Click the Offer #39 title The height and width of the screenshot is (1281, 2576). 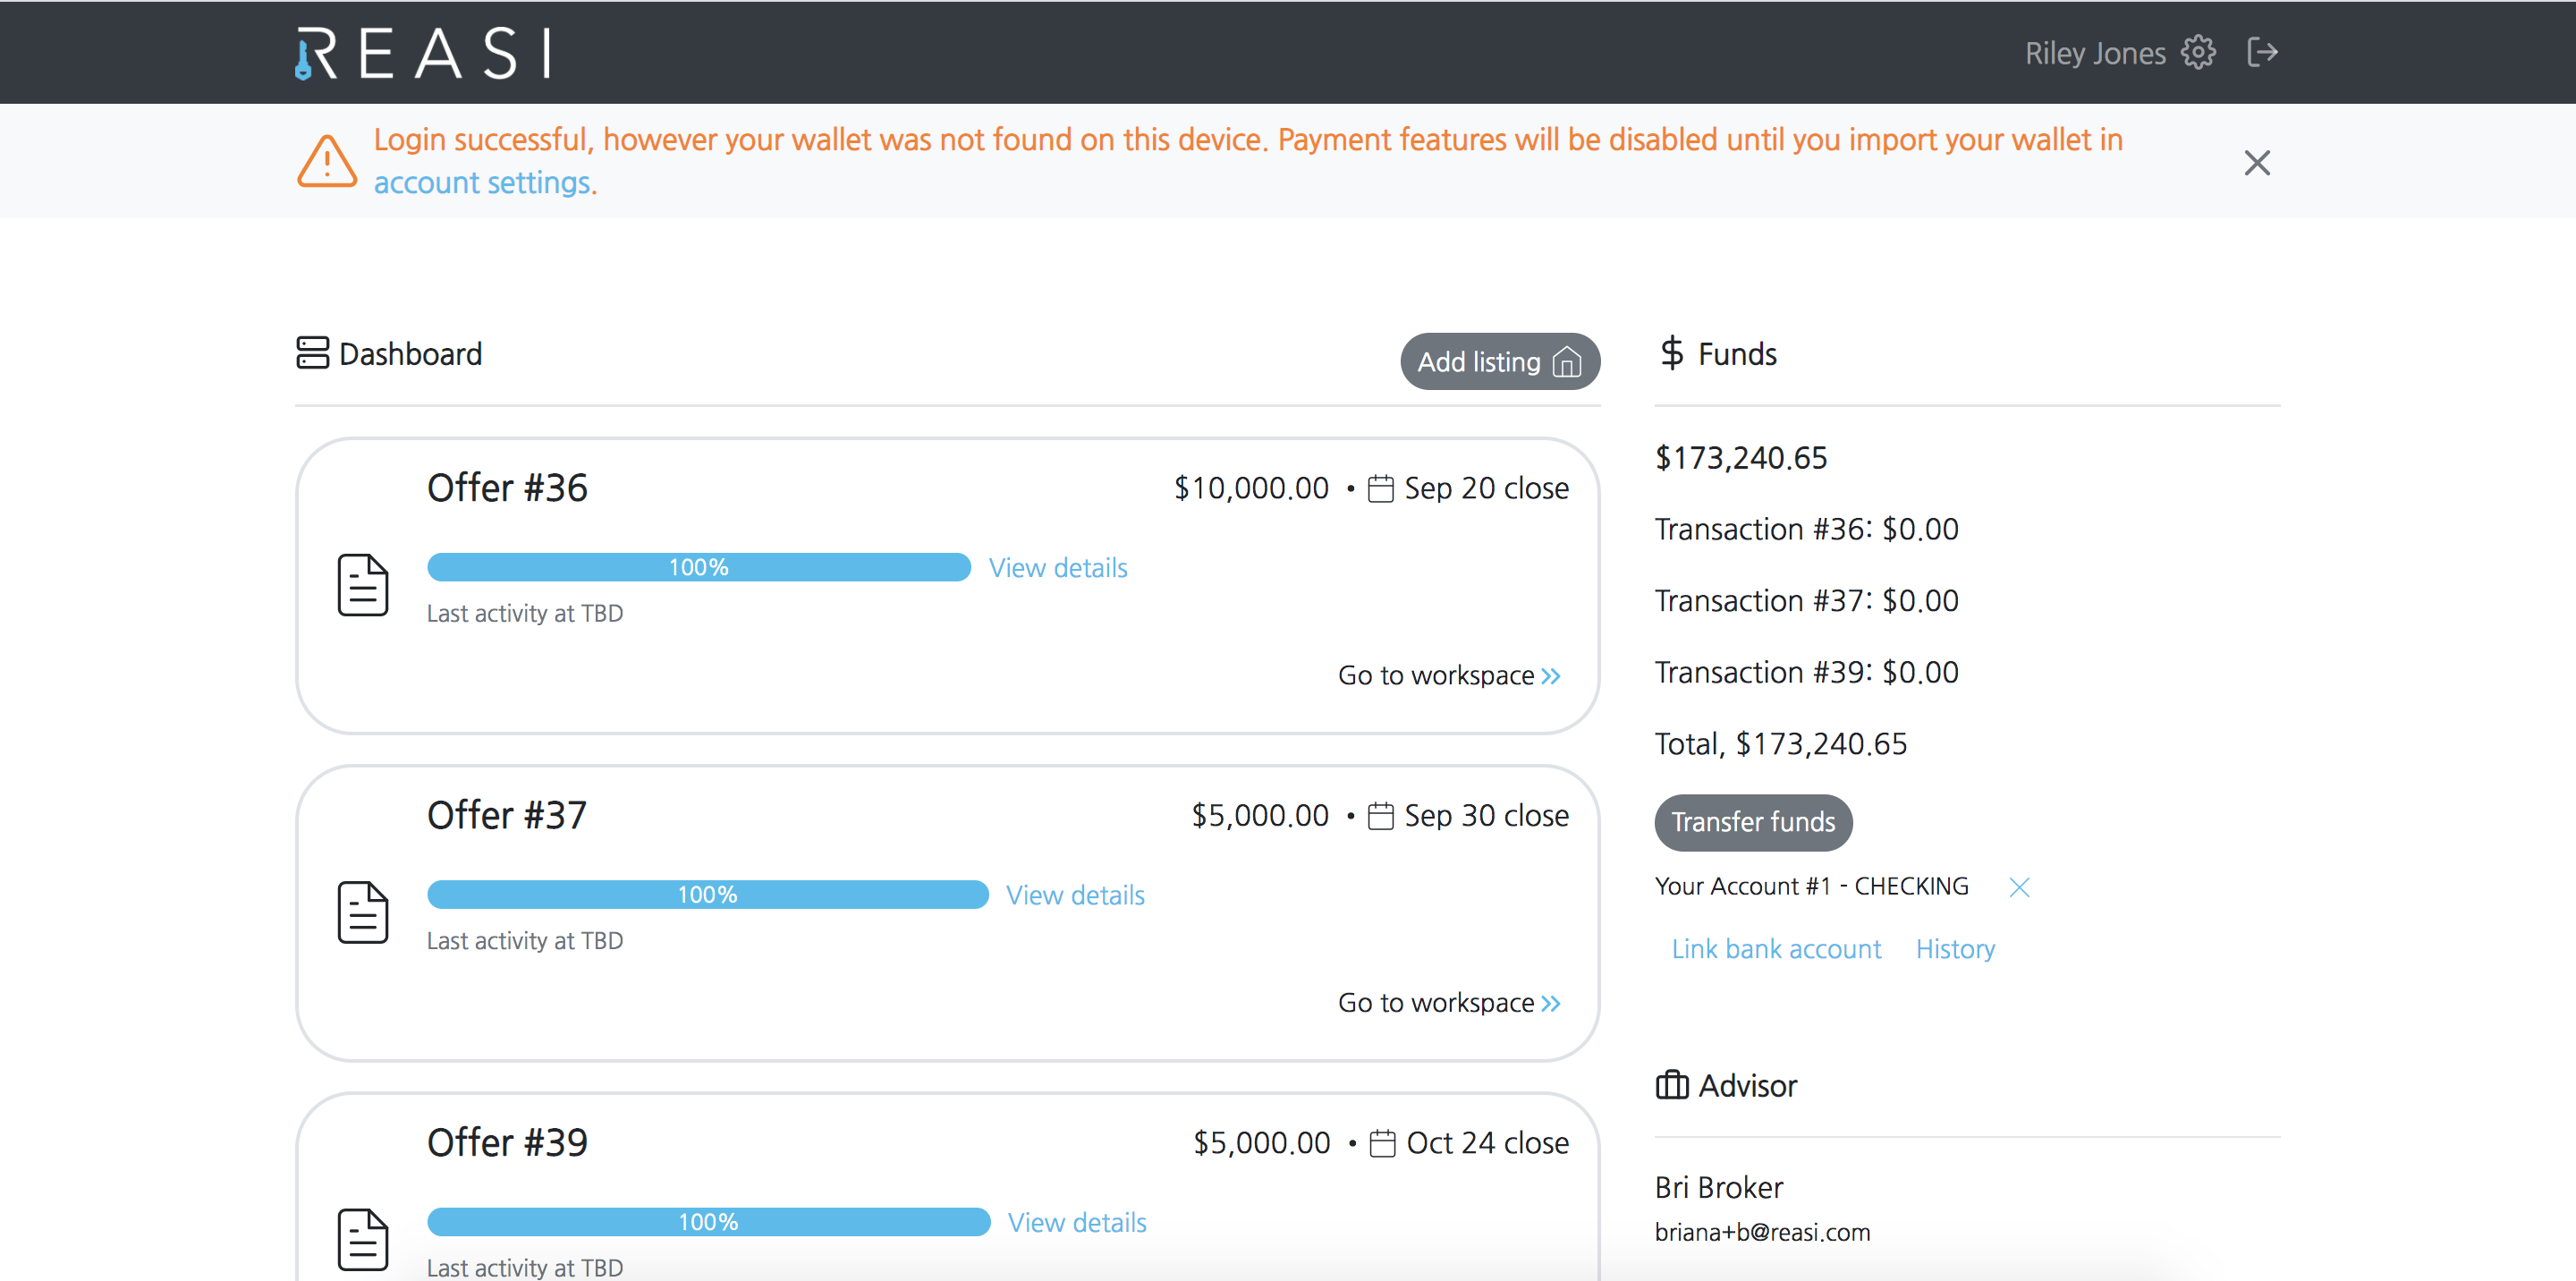coord(507,1142)
